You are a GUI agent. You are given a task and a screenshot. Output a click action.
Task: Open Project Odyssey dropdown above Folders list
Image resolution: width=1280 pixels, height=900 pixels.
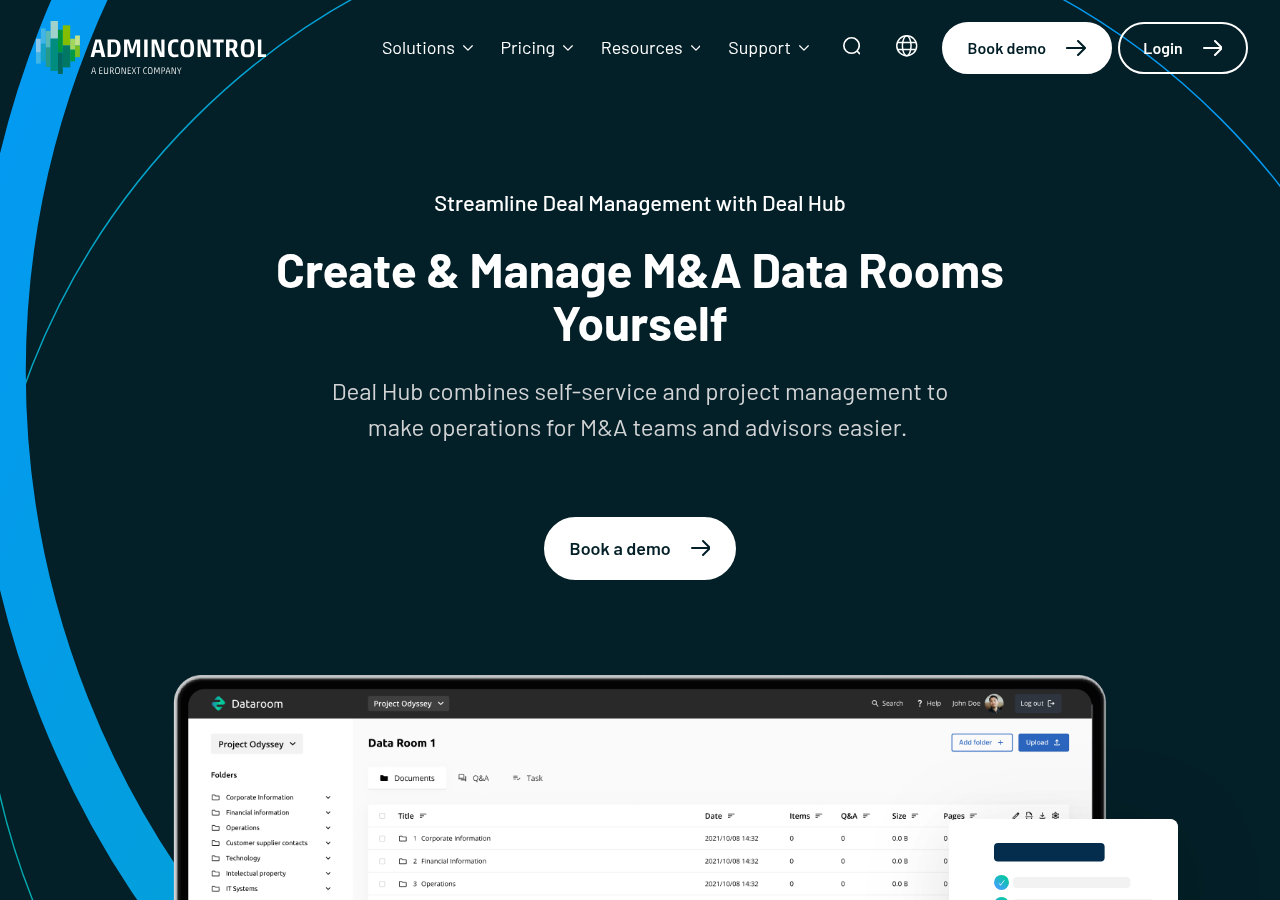tap(257, 744)
